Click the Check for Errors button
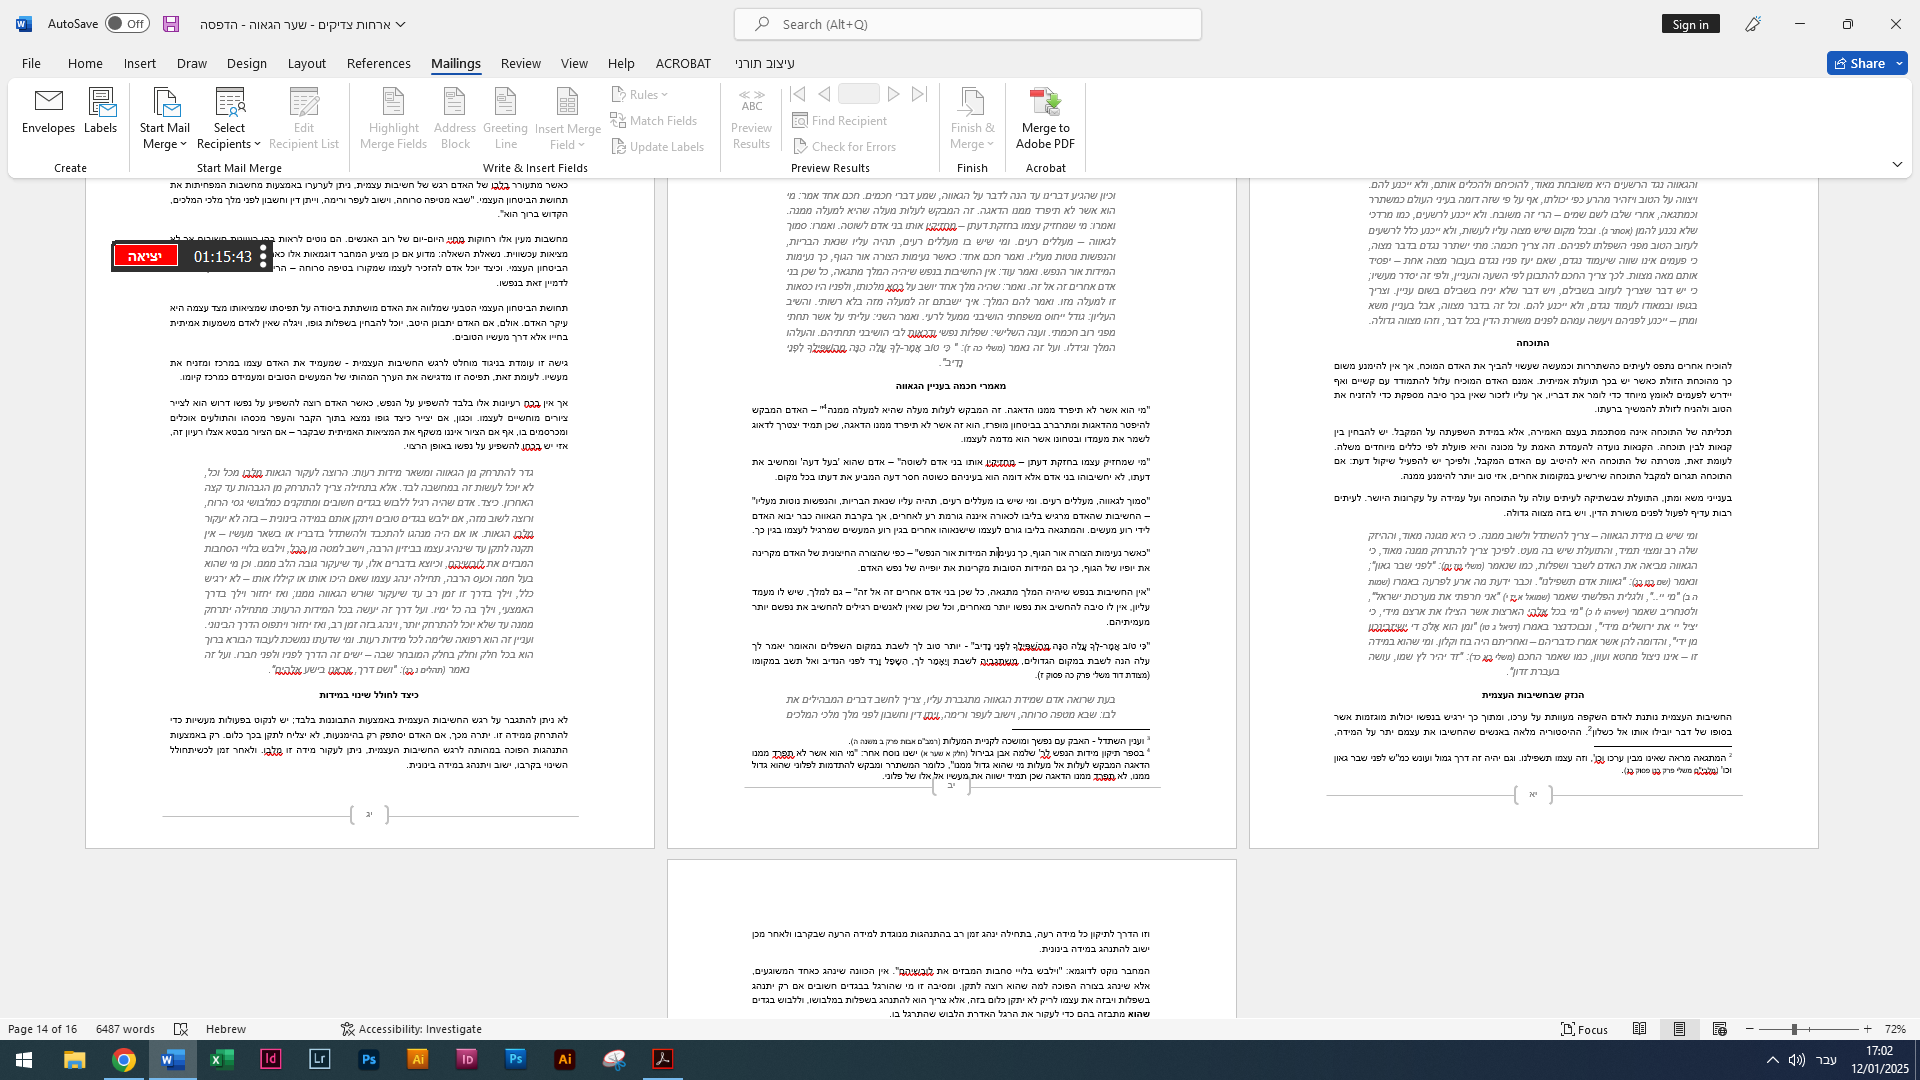The width and height of the screenshot is (1920, 1080). pos(844,146)
